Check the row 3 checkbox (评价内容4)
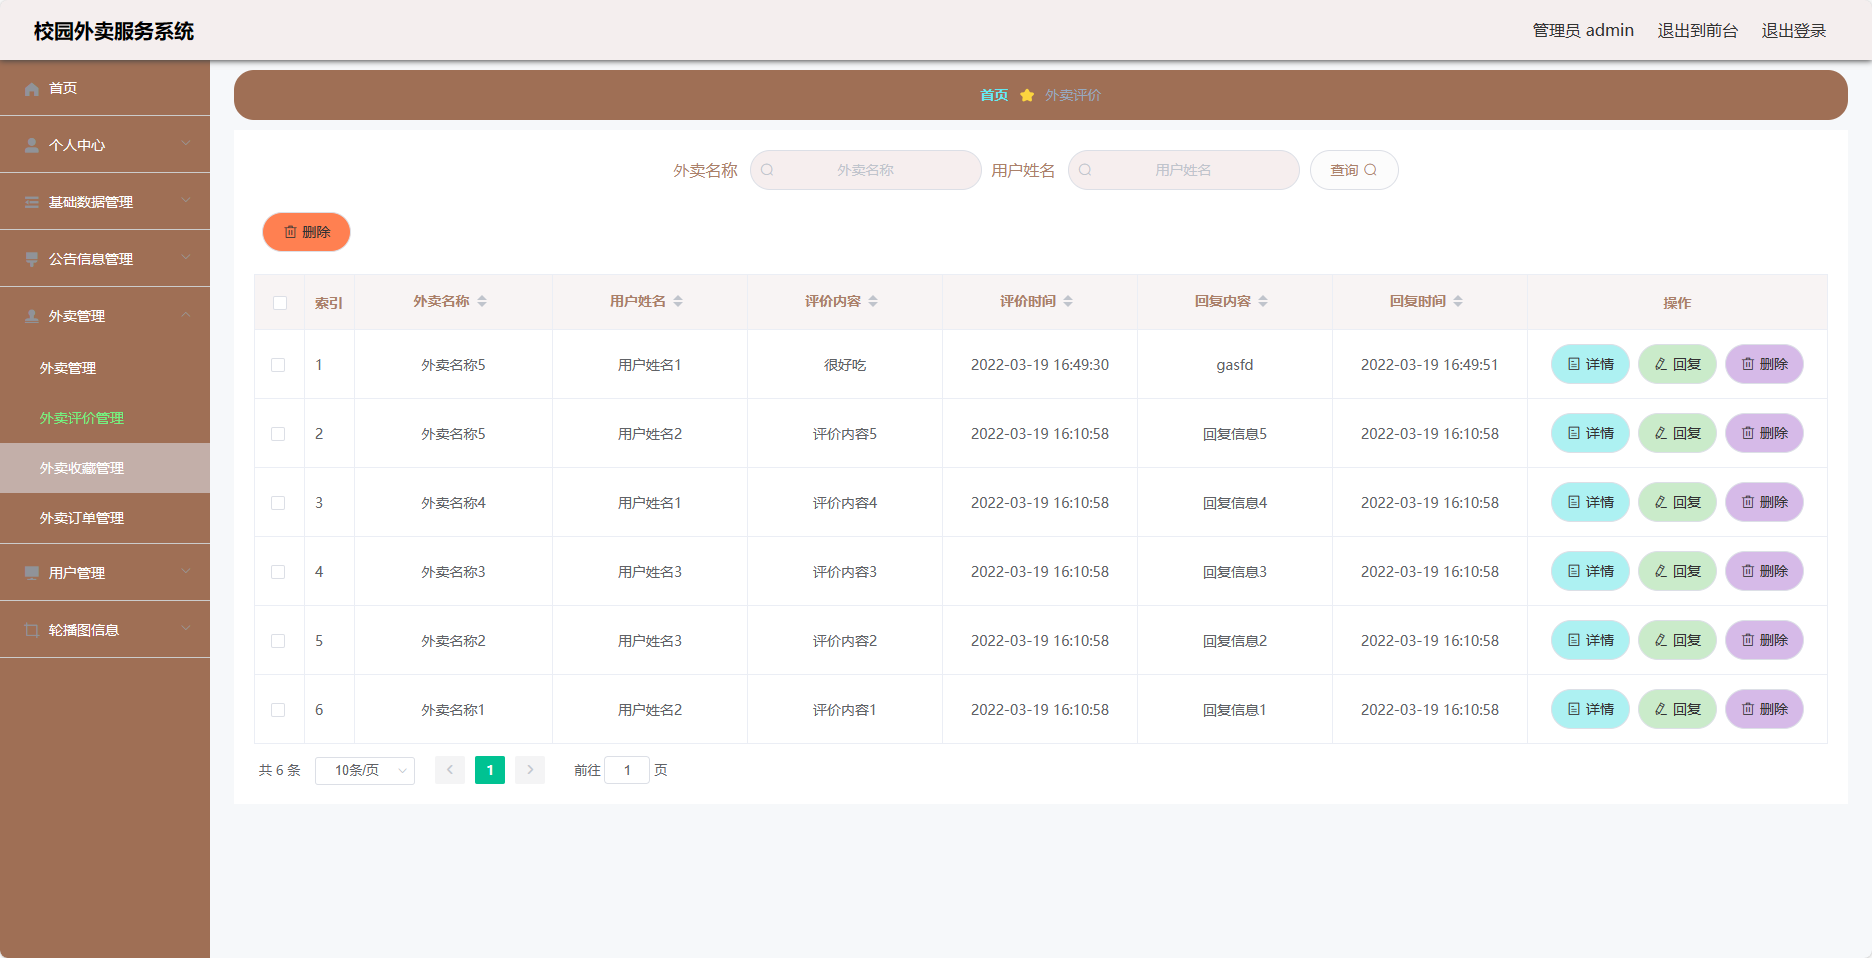 pos(278,503)
